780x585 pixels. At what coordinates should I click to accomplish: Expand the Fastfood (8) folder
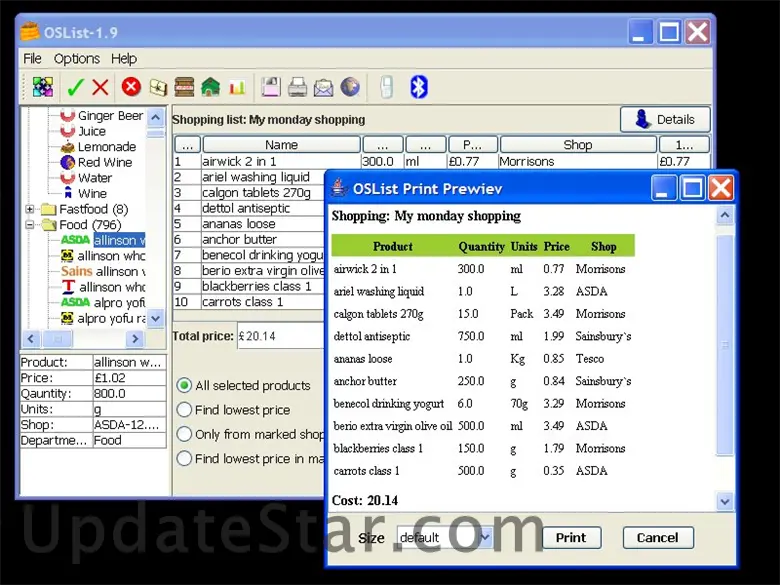[x=30, y=209]
